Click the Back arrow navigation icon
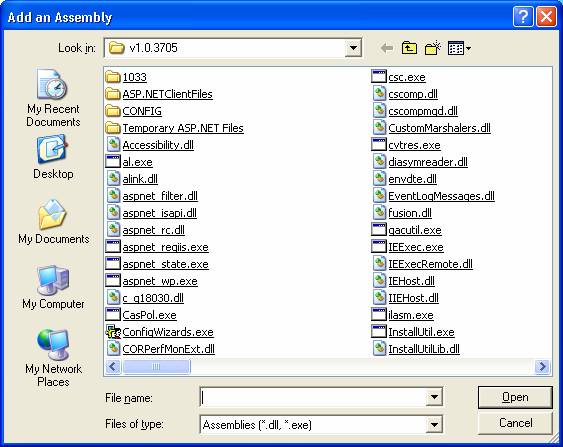 click(386, 48)
